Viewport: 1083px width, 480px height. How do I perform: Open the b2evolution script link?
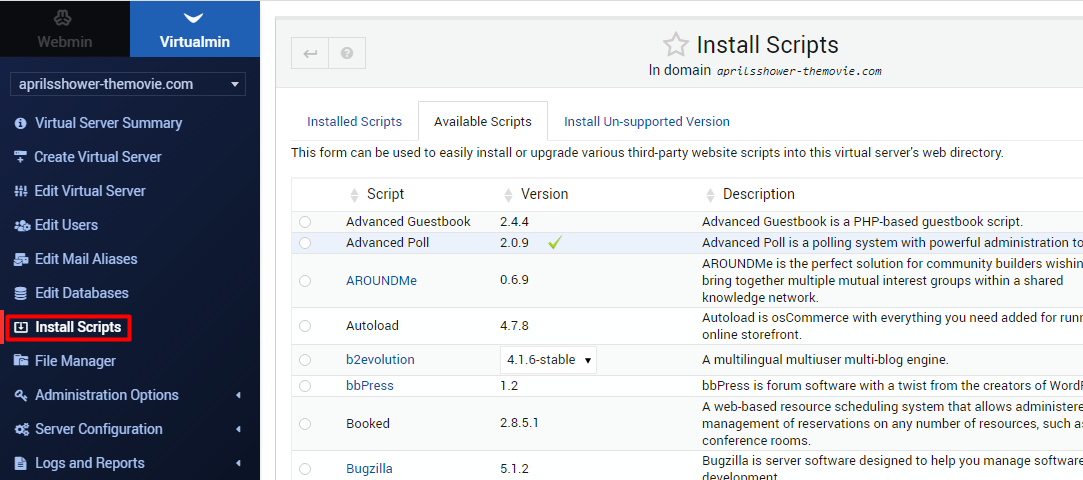click(381, 360)
